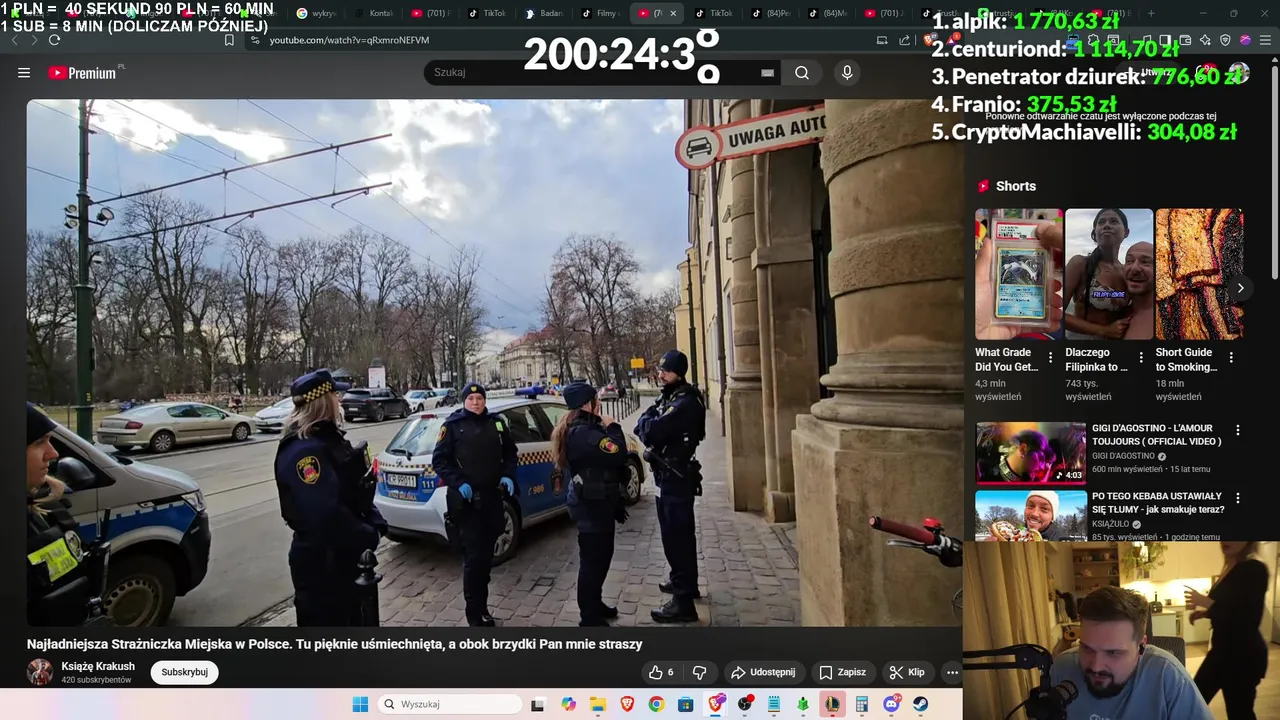This screenshot has height=720, width=1280.
Task: Open more actions menu beside Klip
Action: [952, 673]
